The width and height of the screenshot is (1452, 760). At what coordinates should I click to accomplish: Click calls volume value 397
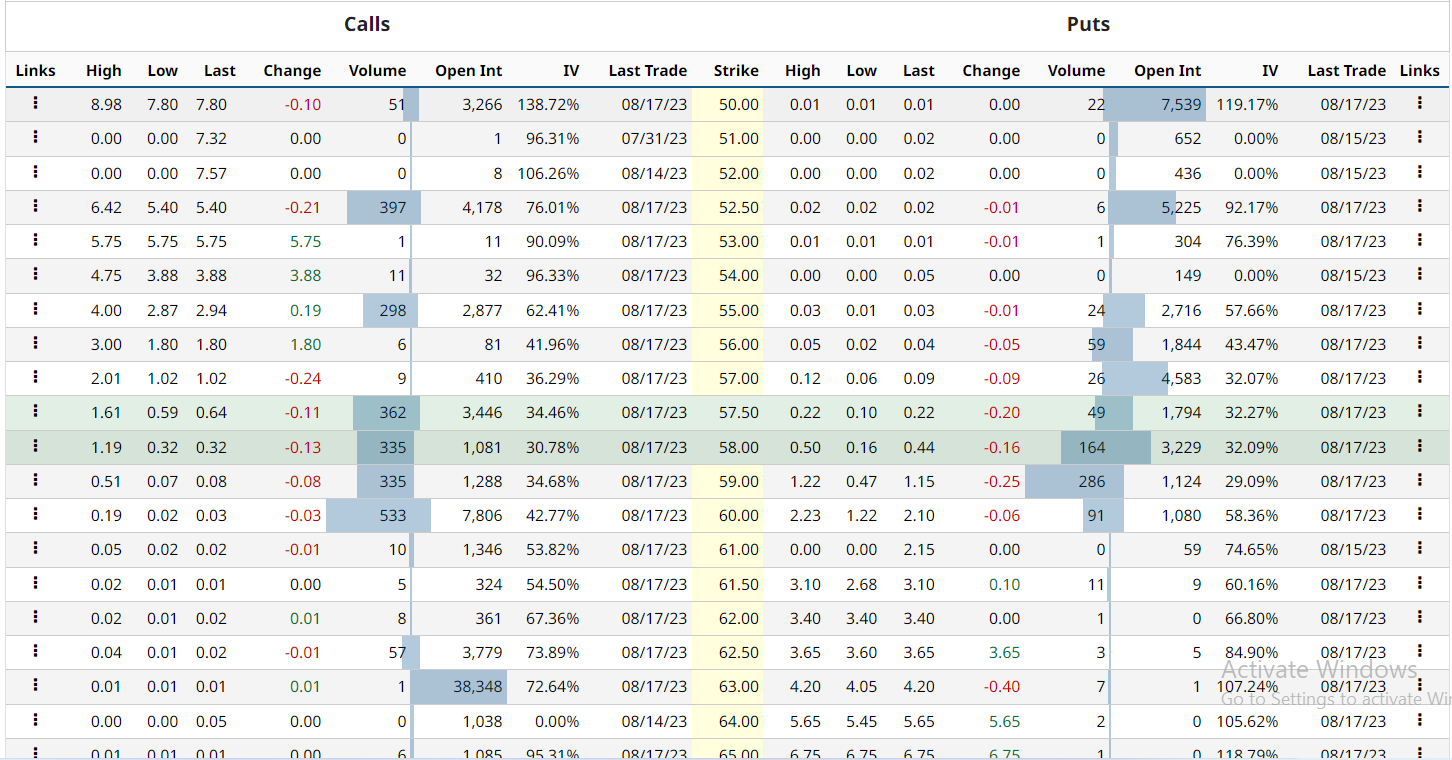(x=393, y=207)
